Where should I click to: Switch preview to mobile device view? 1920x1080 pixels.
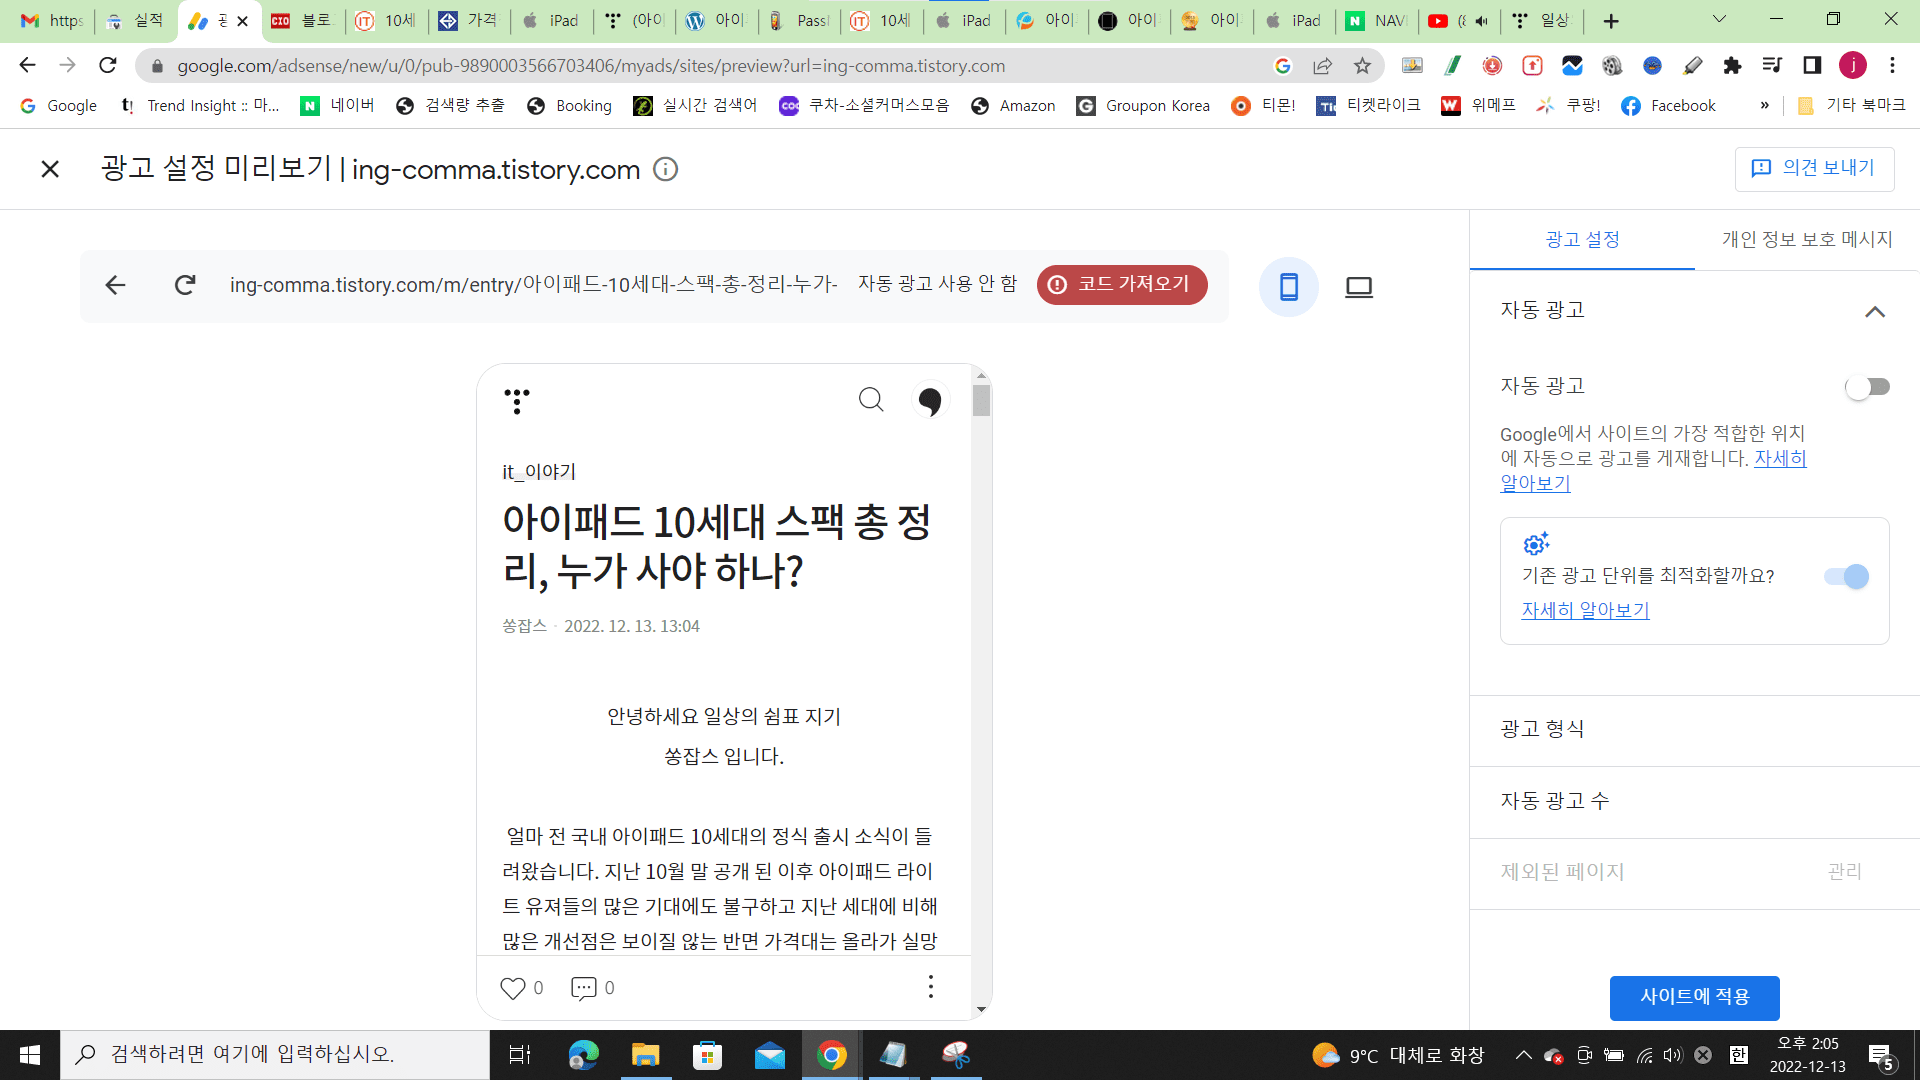tap(1289, 287)
